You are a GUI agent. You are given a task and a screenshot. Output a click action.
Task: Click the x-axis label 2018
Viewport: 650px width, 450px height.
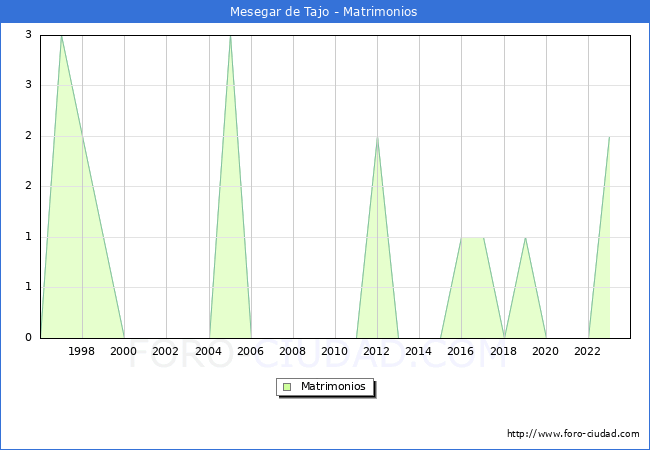click(x=503, y=351)
